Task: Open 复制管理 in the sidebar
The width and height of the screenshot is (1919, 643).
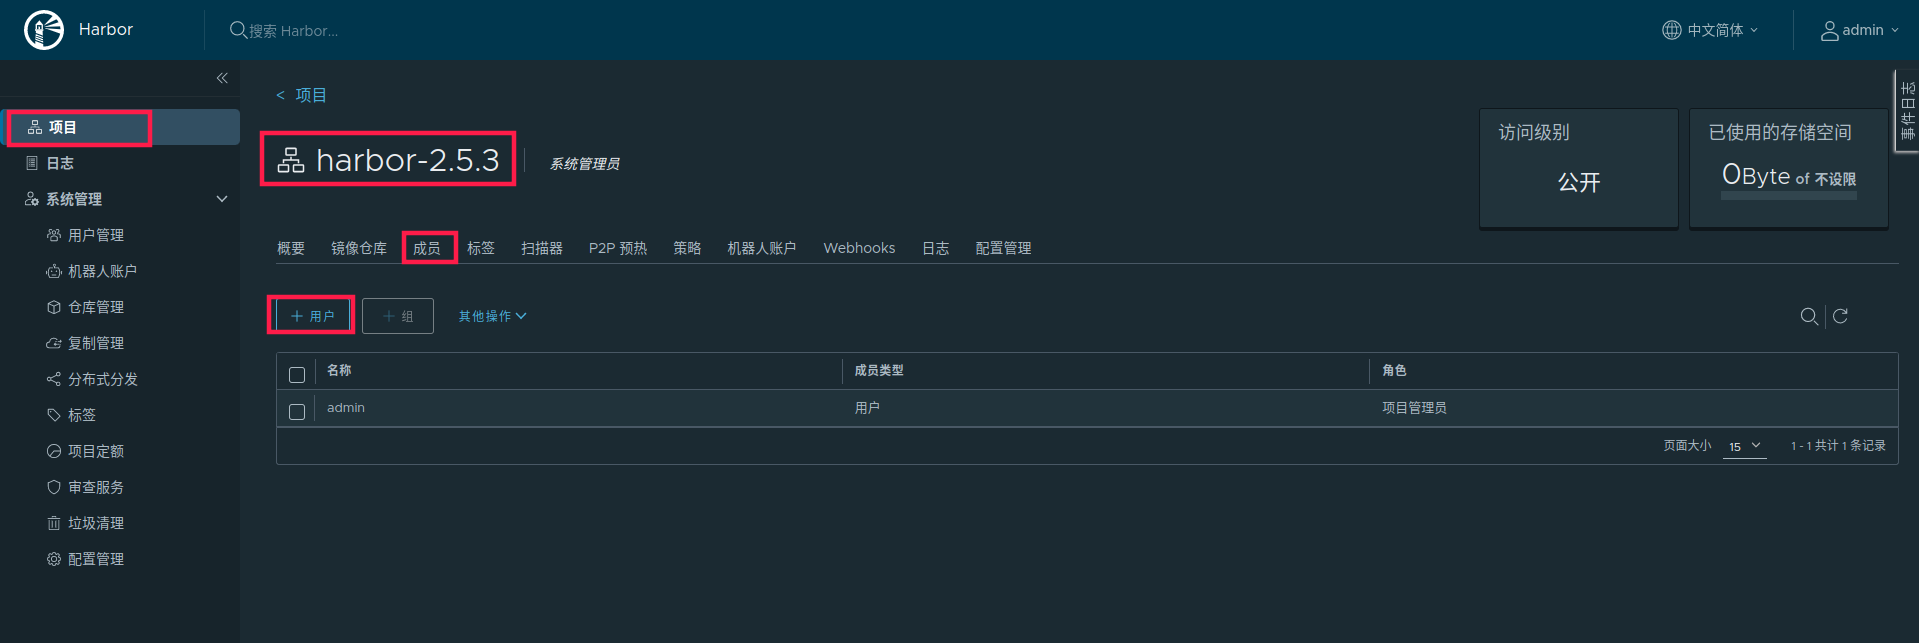Action: coord(96,343)
